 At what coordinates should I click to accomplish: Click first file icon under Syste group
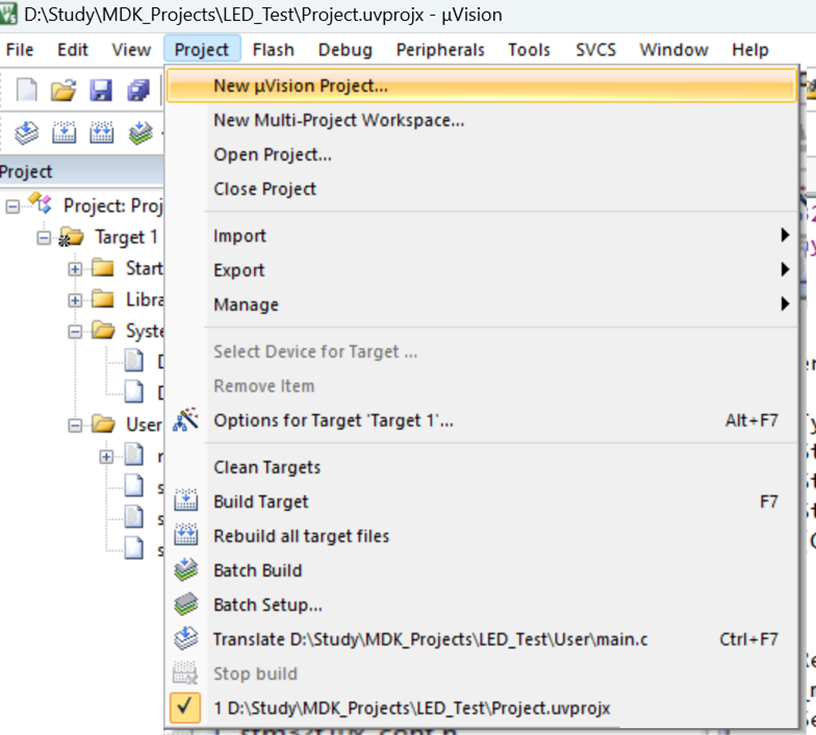coord(134,360)
